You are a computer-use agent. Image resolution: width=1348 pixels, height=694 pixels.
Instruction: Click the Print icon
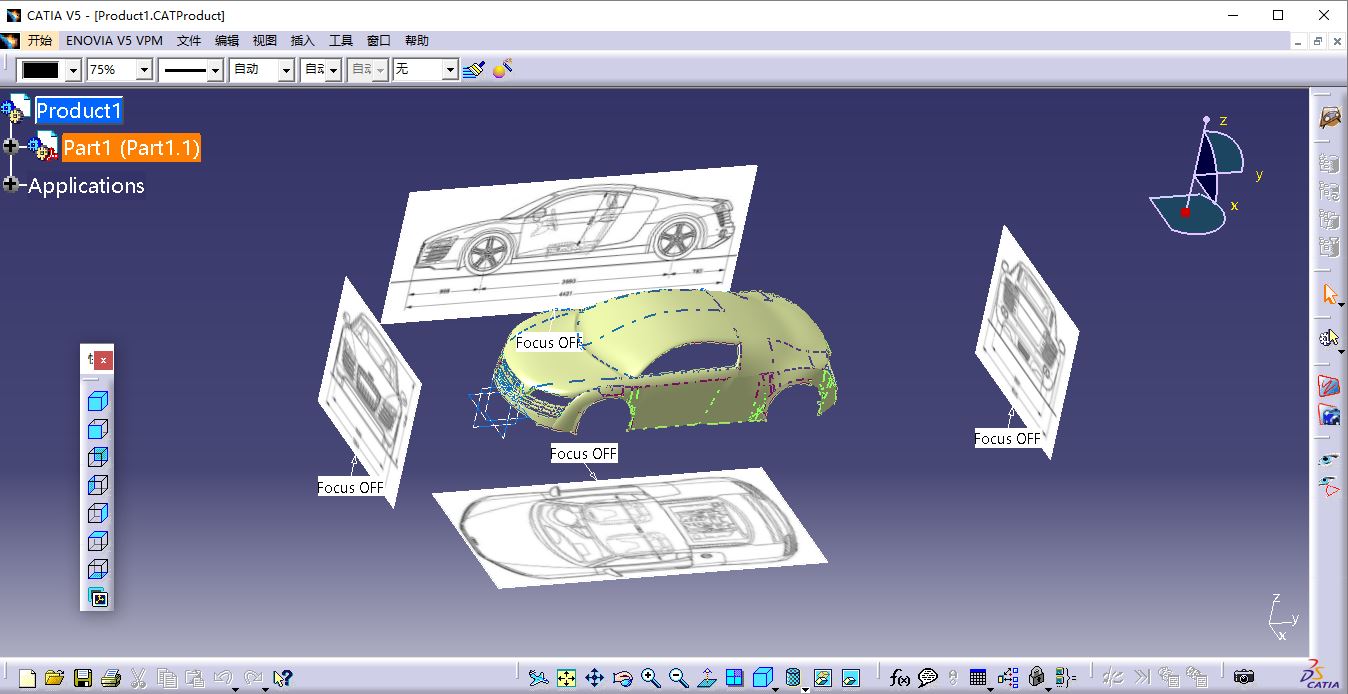pyautogui.click(x=111, y=678)
